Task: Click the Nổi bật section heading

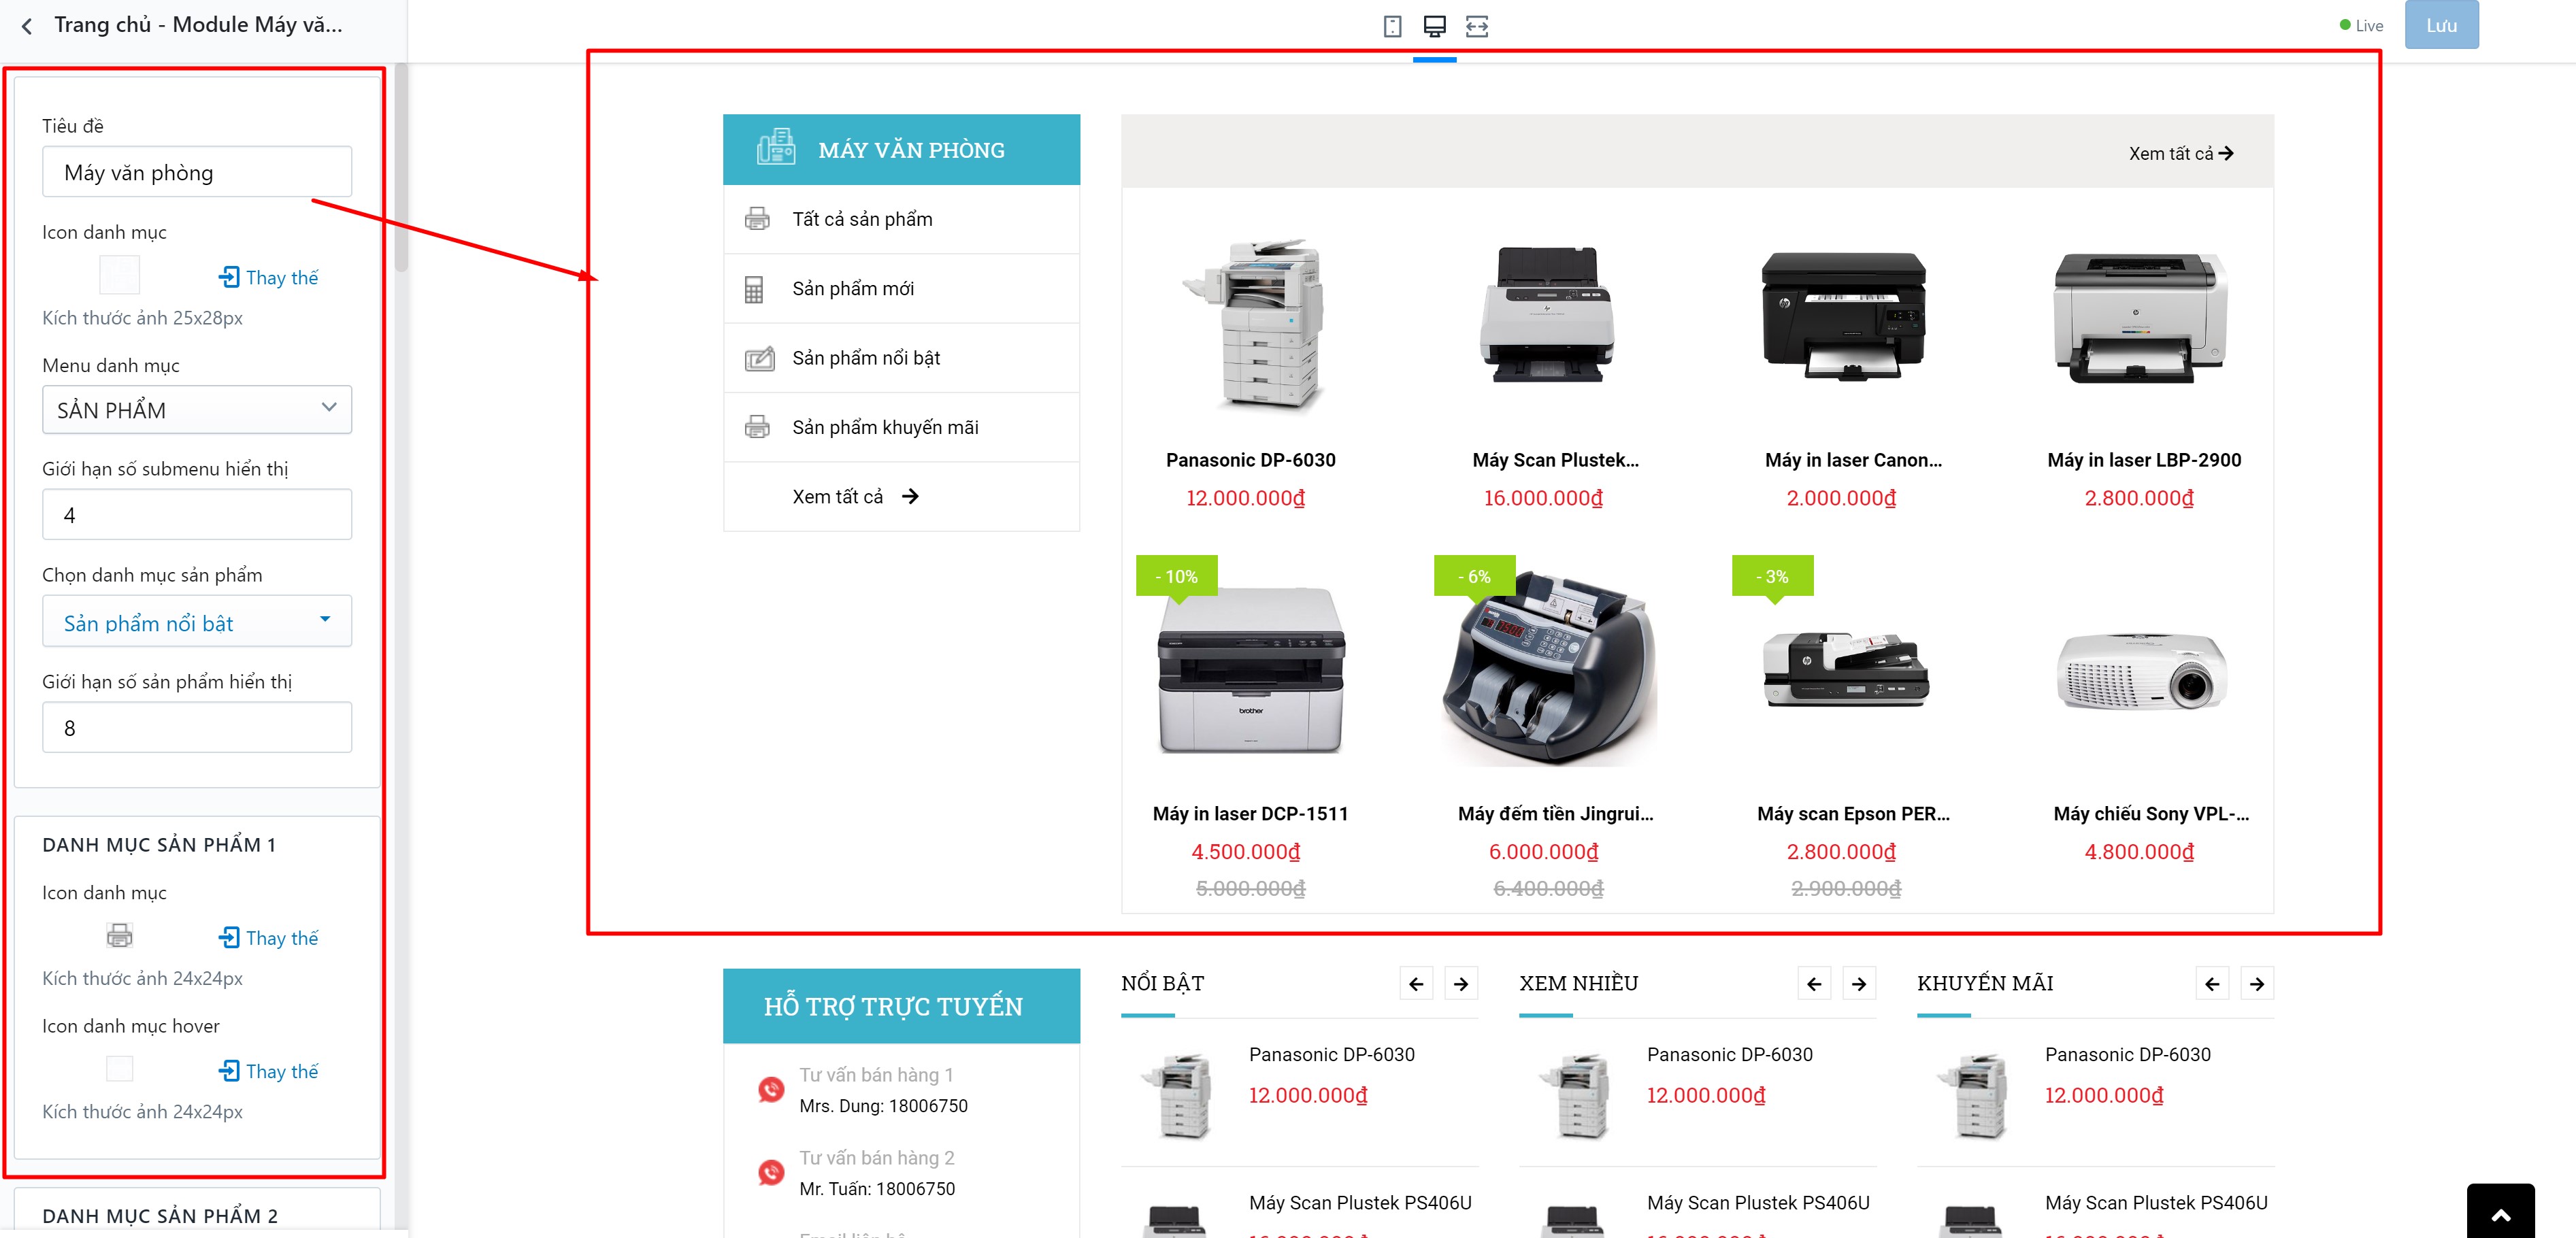Action: point(1162,984)
